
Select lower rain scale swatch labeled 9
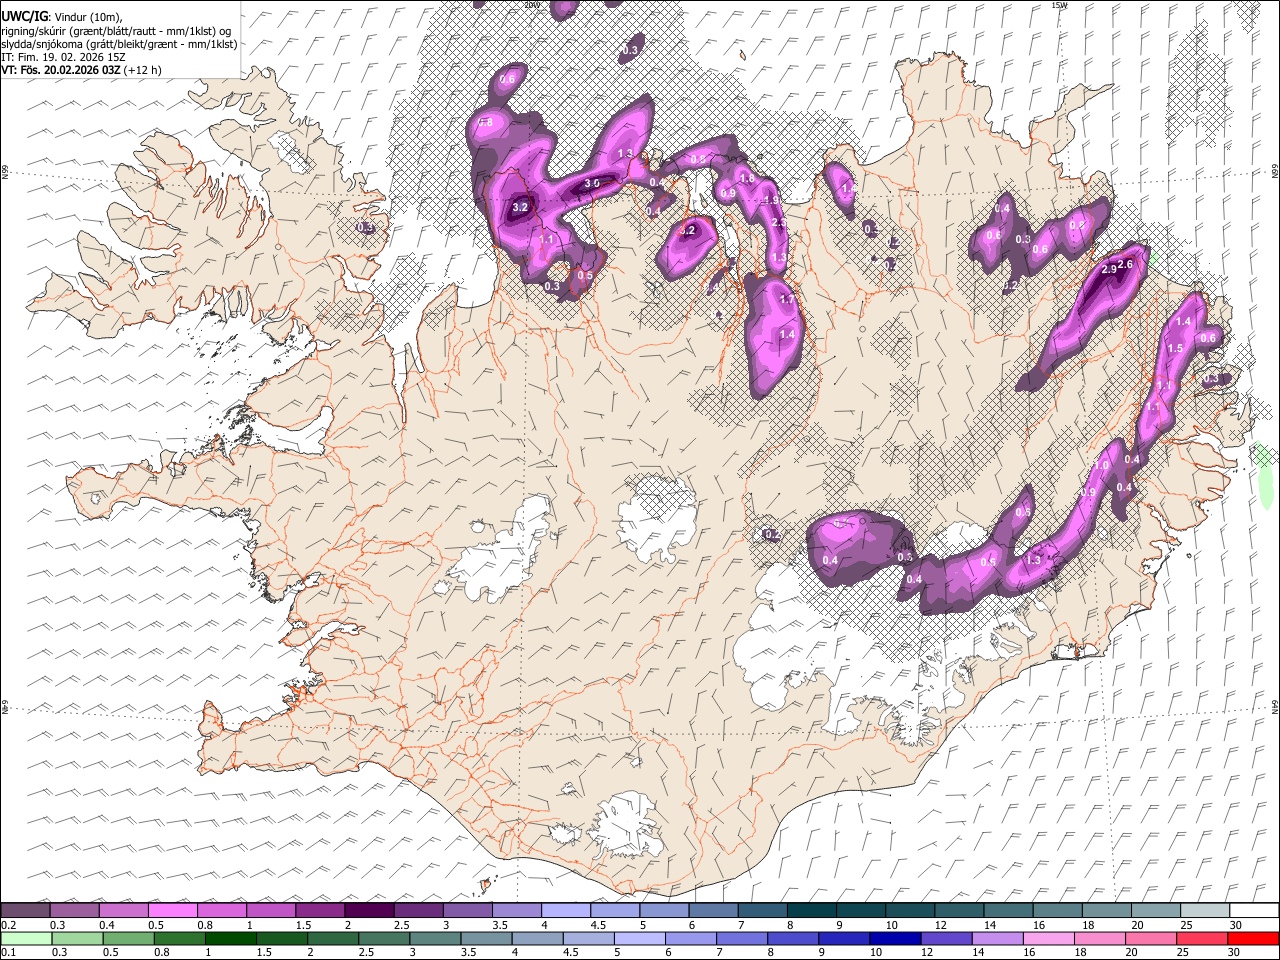pos(845,939)
